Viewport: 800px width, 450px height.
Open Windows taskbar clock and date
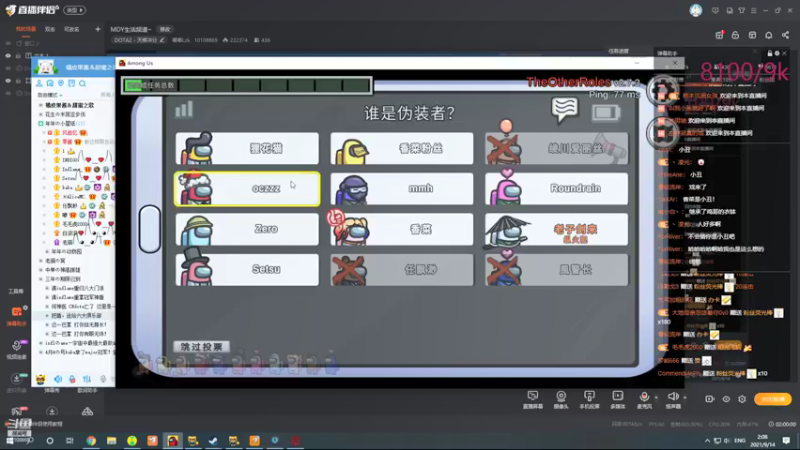coord(762,440)
